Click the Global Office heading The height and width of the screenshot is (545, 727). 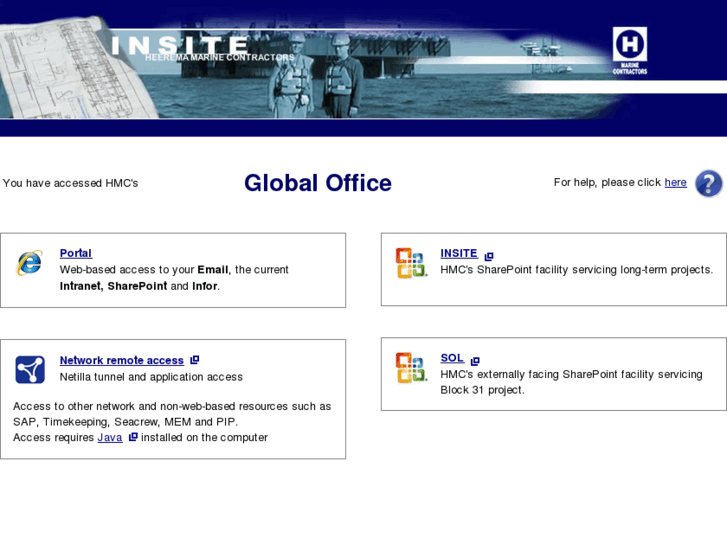tap(318, 183)
